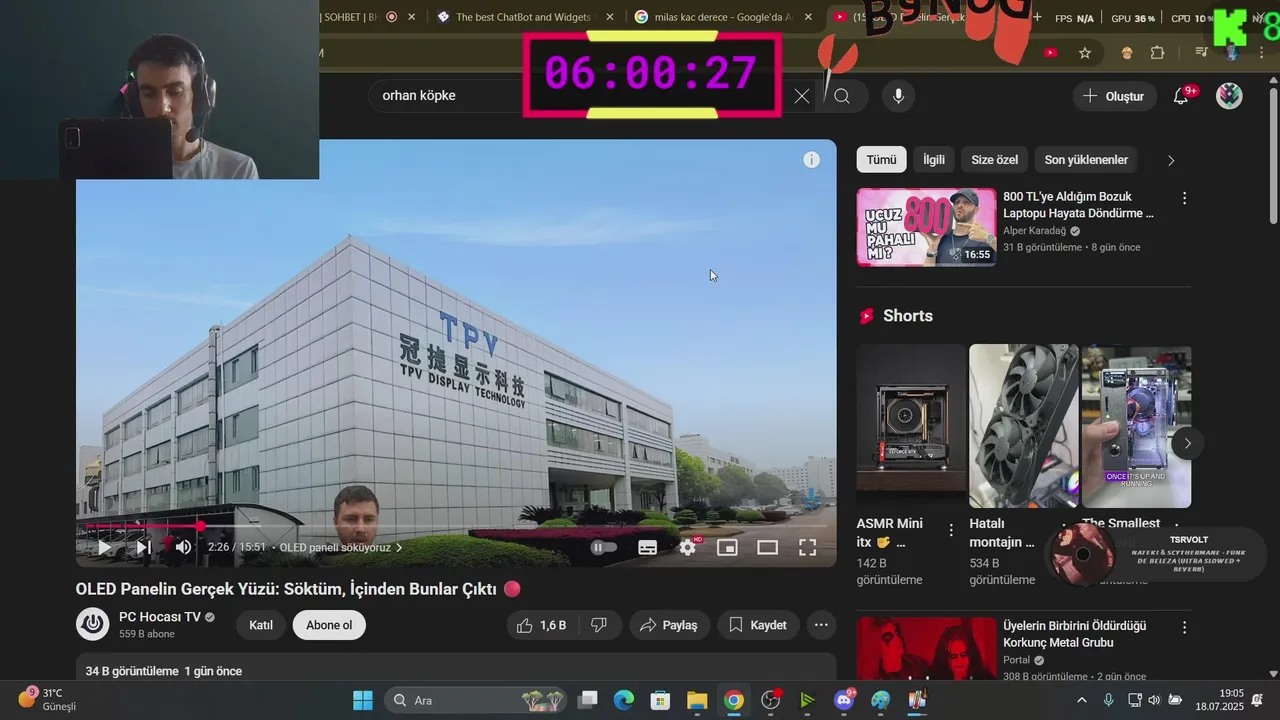Mute the video volume speaker icon
This screenshot has height=720, width=1280.
pos(183,547)
